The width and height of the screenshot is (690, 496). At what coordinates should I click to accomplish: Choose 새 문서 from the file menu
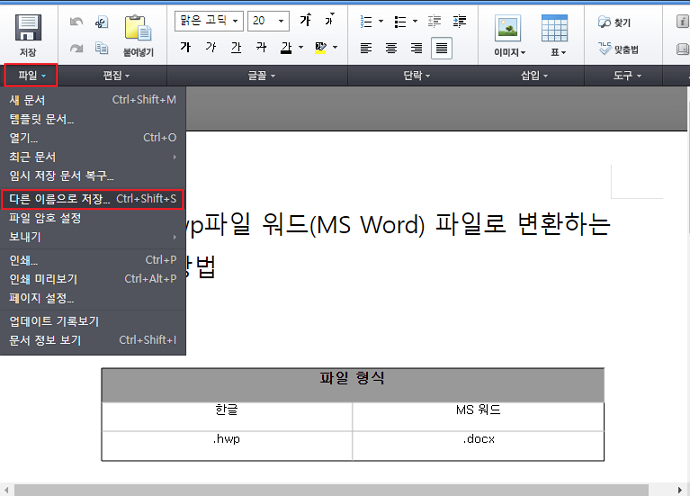93,100
